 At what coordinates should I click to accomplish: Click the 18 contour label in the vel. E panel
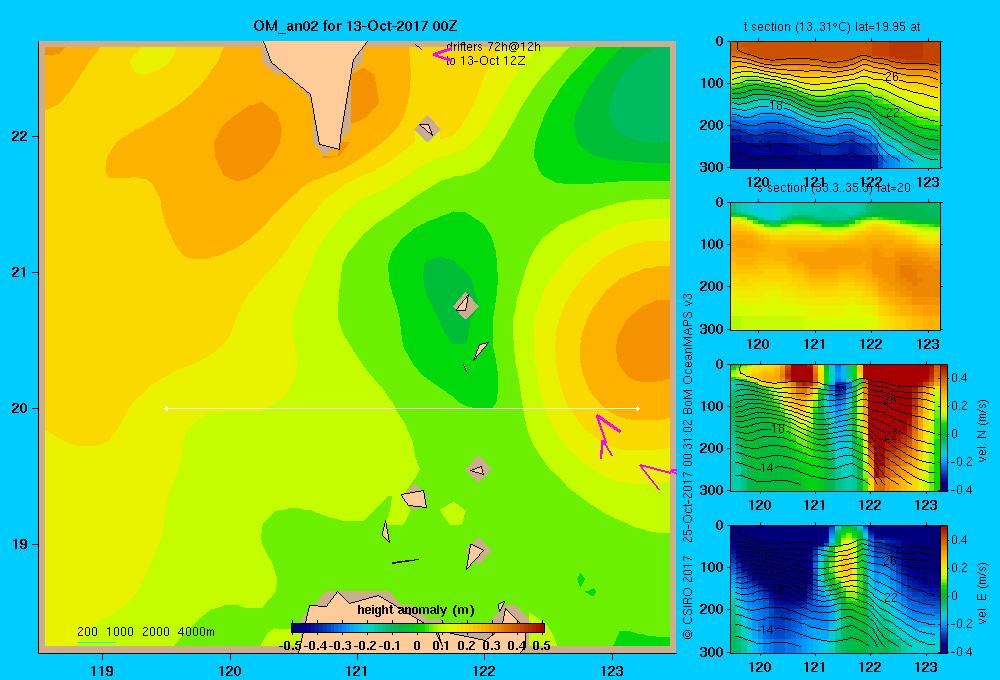(x=777, y=591)
